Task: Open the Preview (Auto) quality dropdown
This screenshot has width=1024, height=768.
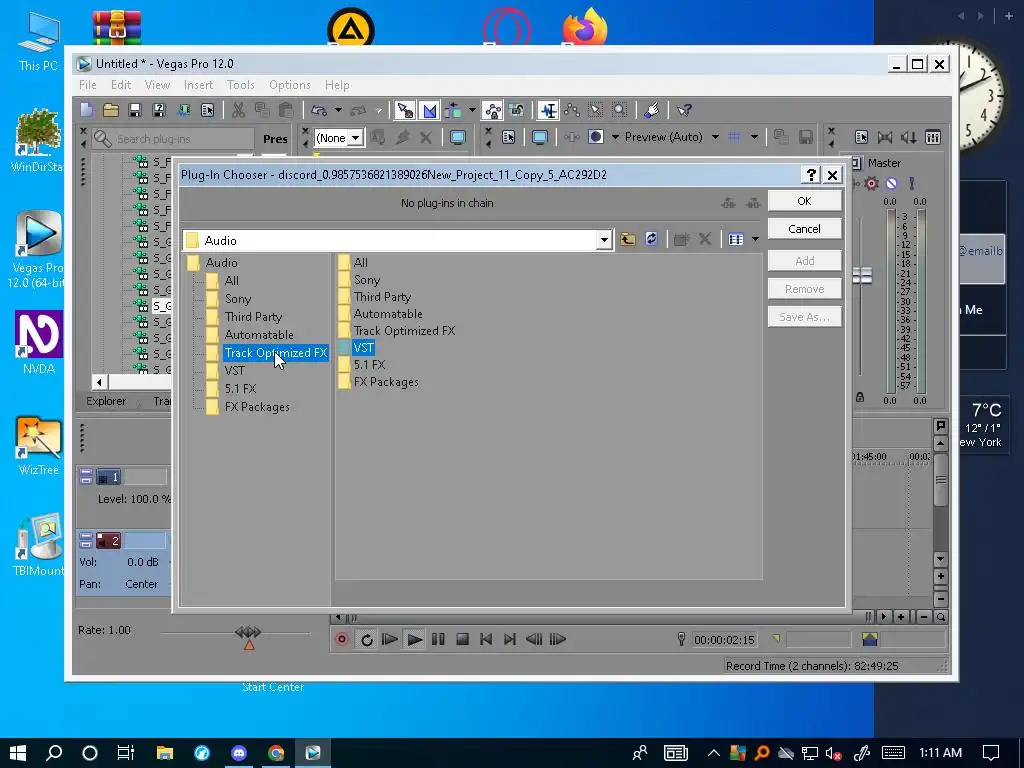Action: click(x=715, y=137)
